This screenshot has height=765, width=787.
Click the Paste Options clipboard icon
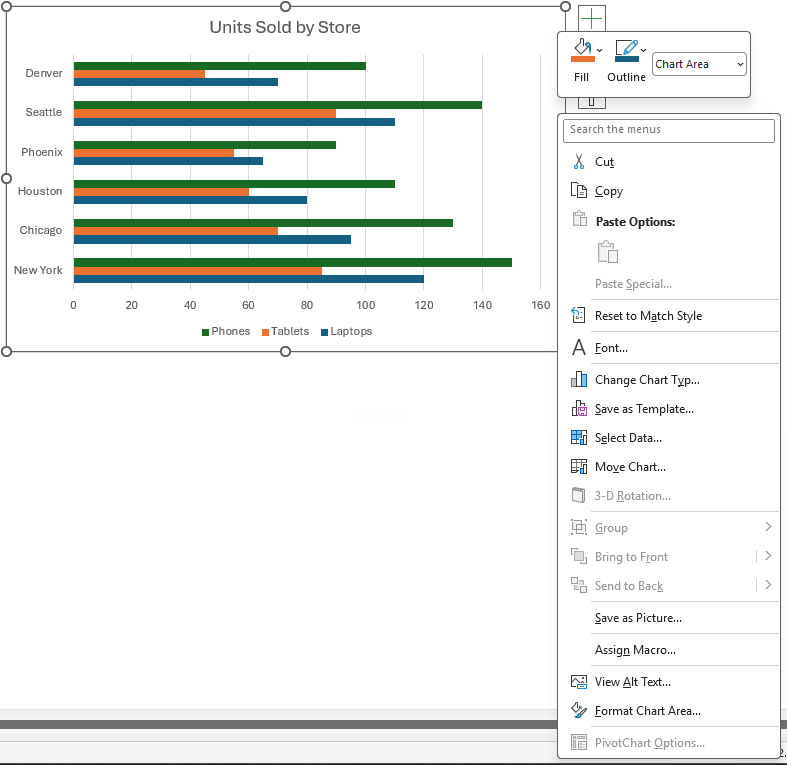coord(579,219)
